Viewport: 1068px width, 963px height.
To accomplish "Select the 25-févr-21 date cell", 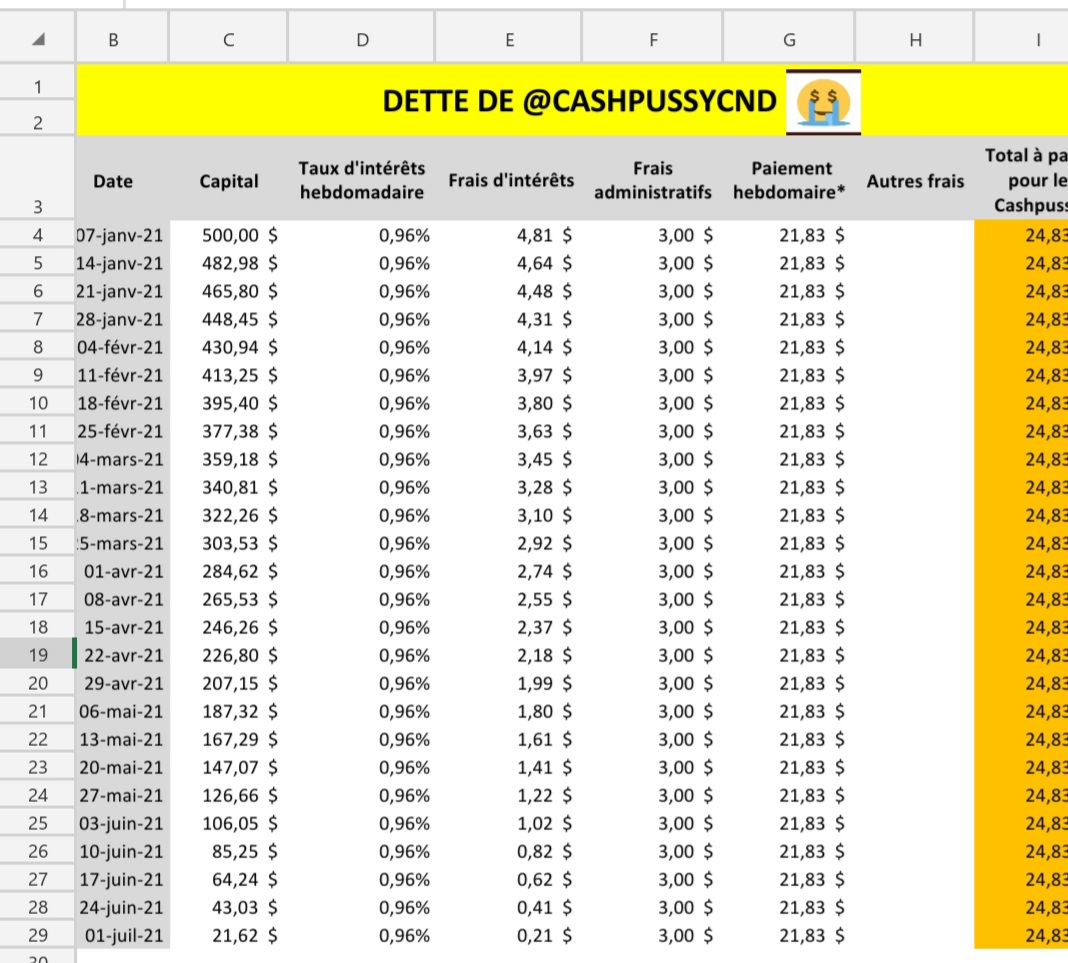I will [123, 431].
